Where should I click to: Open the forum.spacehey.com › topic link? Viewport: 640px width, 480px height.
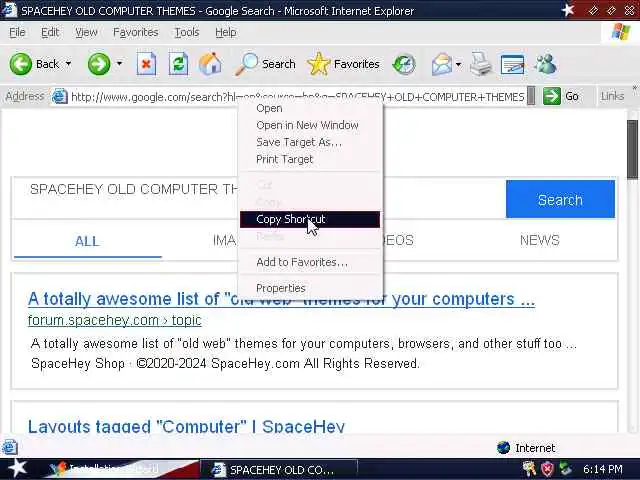tap(115, 320)
